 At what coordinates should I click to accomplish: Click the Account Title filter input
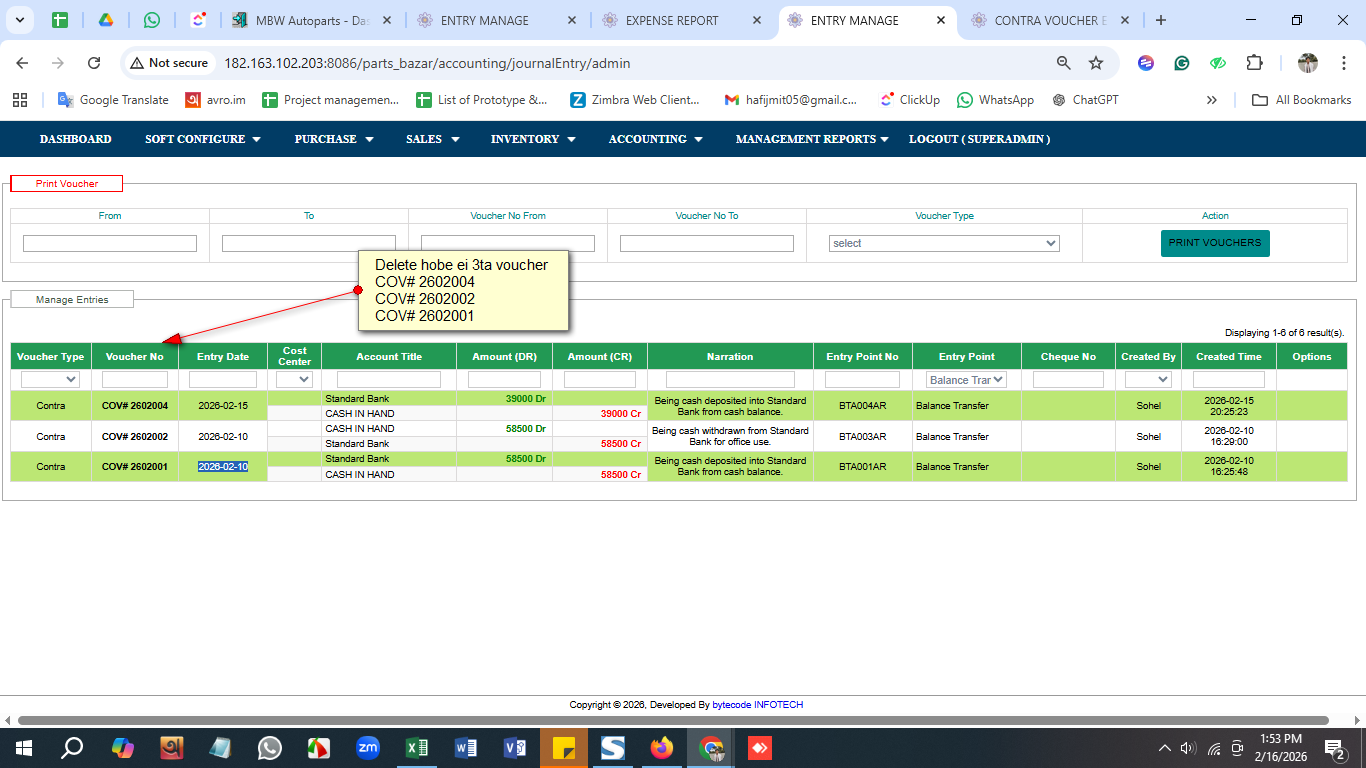point(389,380)
